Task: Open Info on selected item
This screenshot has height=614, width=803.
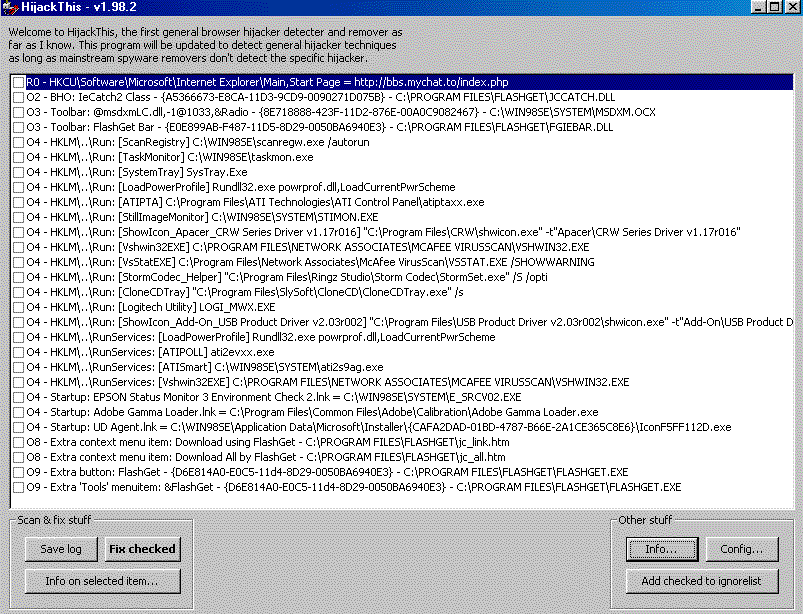Action: coord(102,581)
